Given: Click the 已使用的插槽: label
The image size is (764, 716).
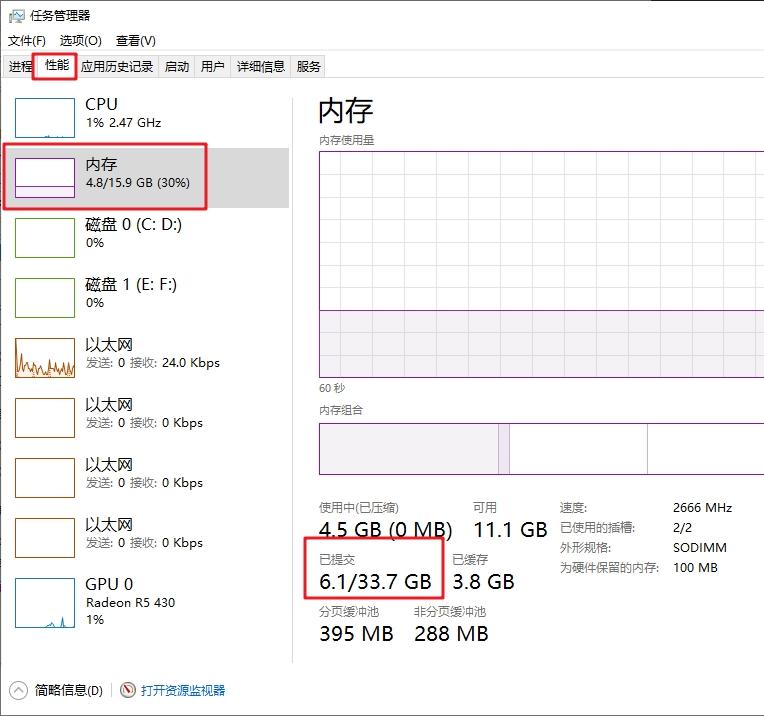Looking at the screenshot, I should [597, 527].
